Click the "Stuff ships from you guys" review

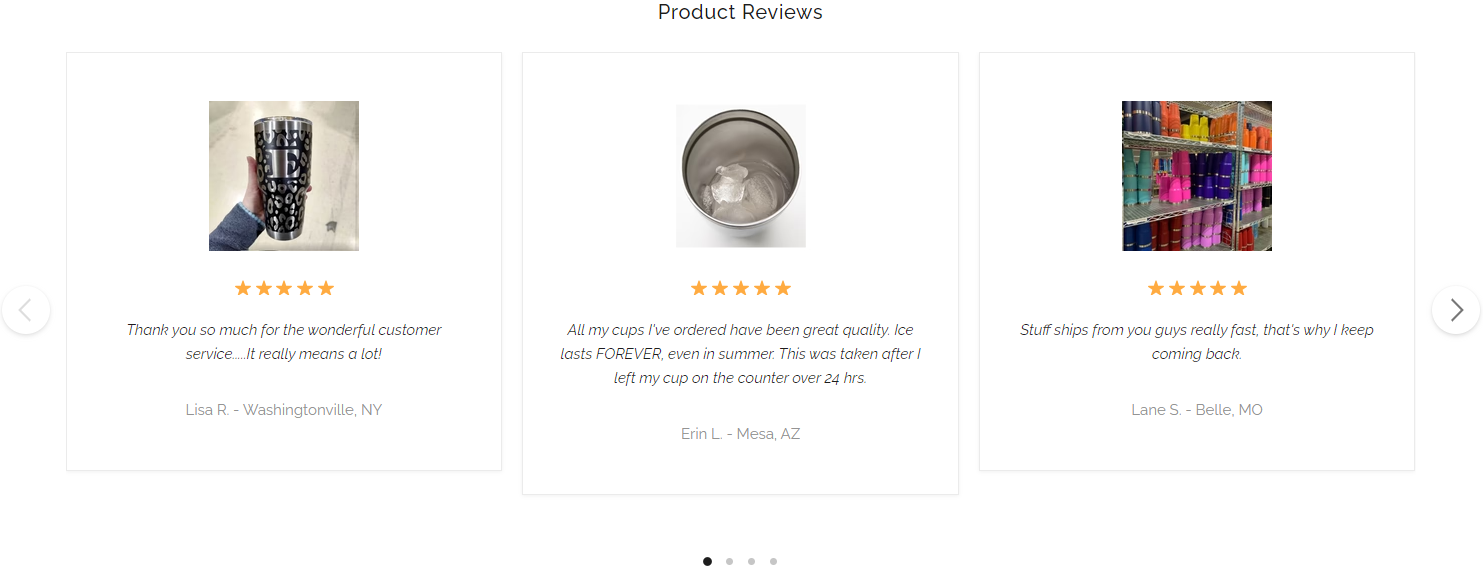click(x=1197, y=342)
